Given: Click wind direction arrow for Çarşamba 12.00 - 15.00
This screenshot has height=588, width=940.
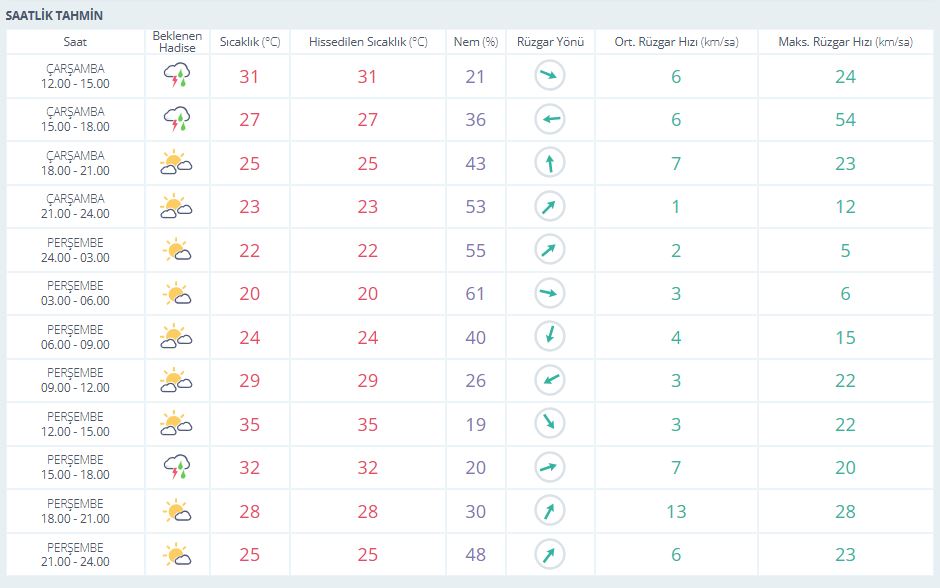Looking at the screenshot, I should click(x=550, y=76).
